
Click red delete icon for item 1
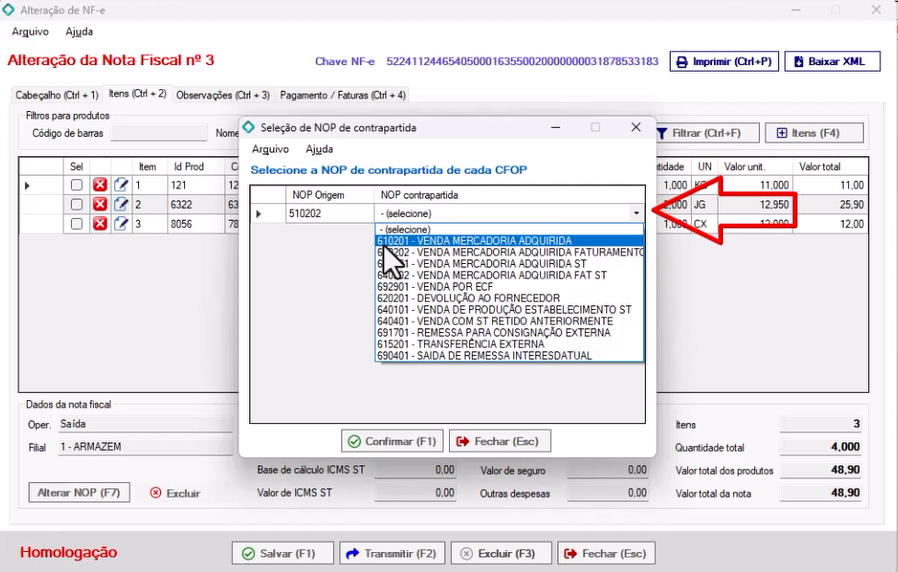tap(100, 185)
